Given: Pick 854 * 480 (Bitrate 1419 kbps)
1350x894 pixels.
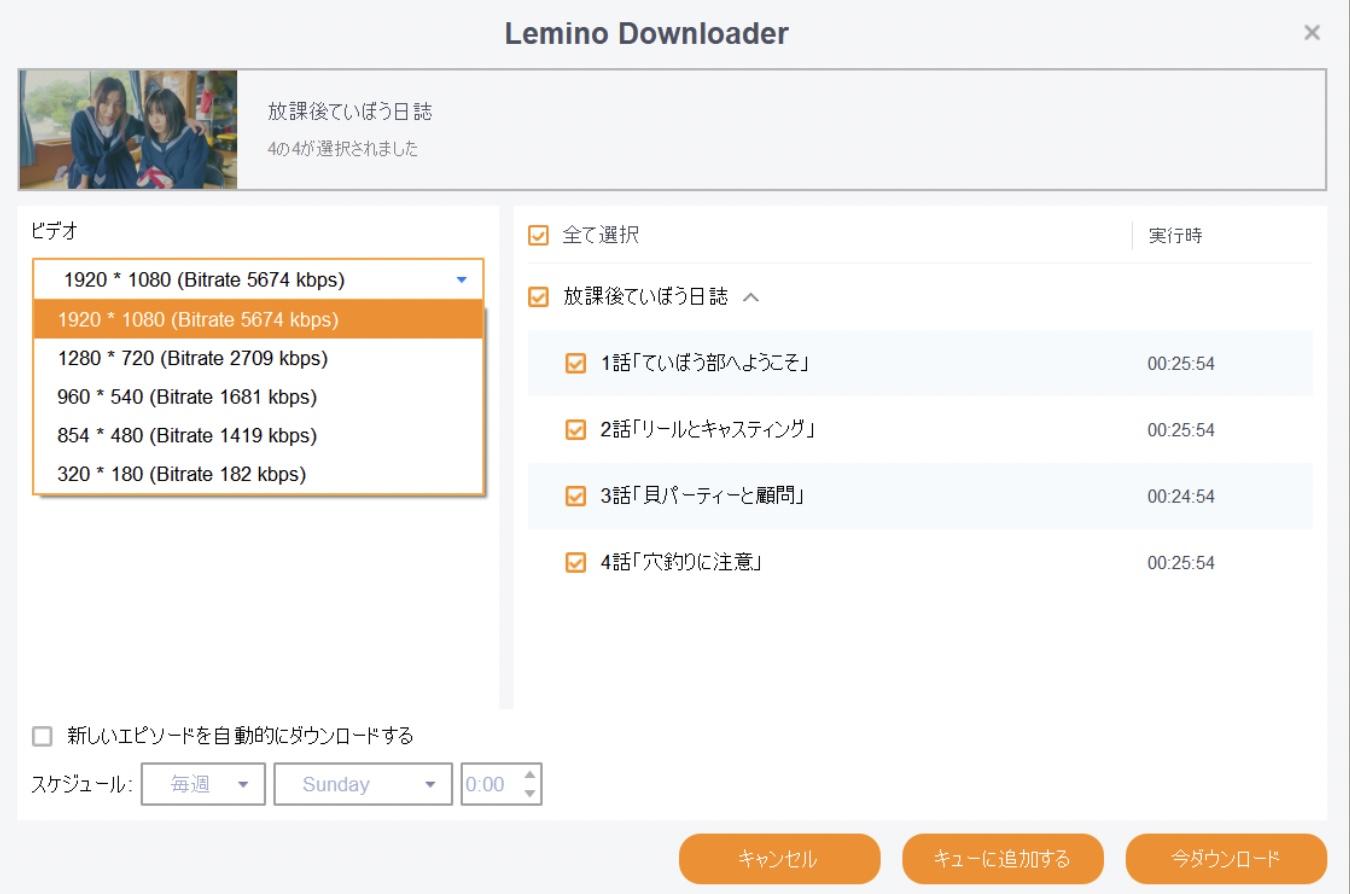Looking at the screenshot, I should pyautogui.click(x=258, y=436).
